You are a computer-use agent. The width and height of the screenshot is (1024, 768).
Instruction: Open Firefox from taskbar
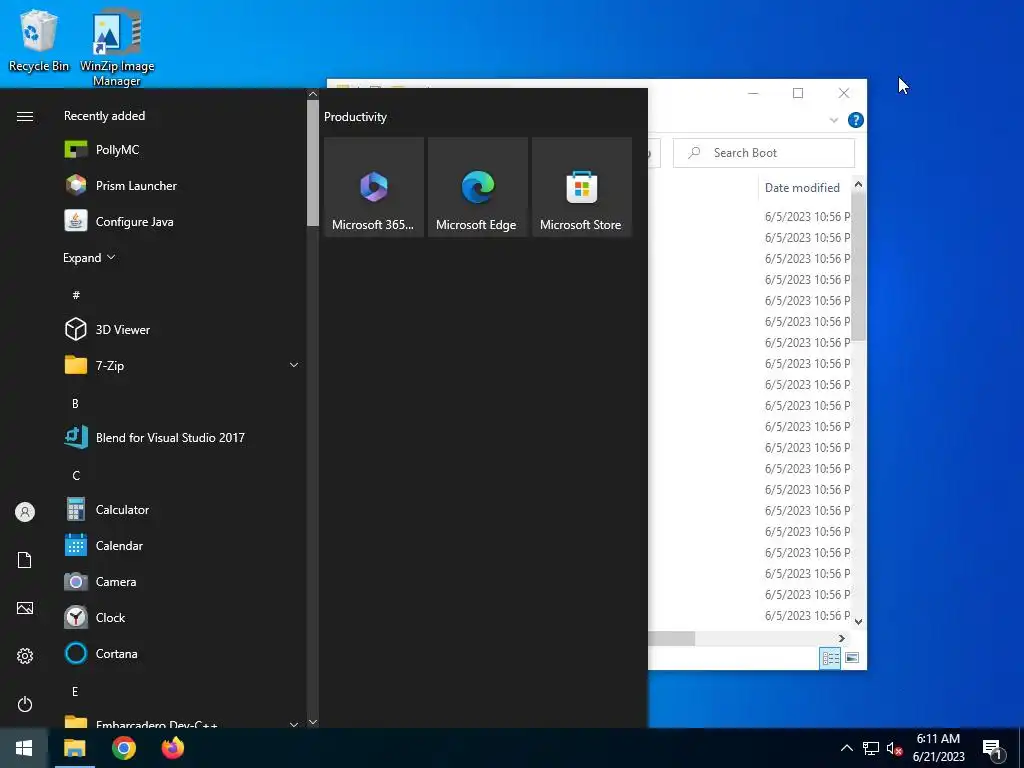click(x=172, y=748)
